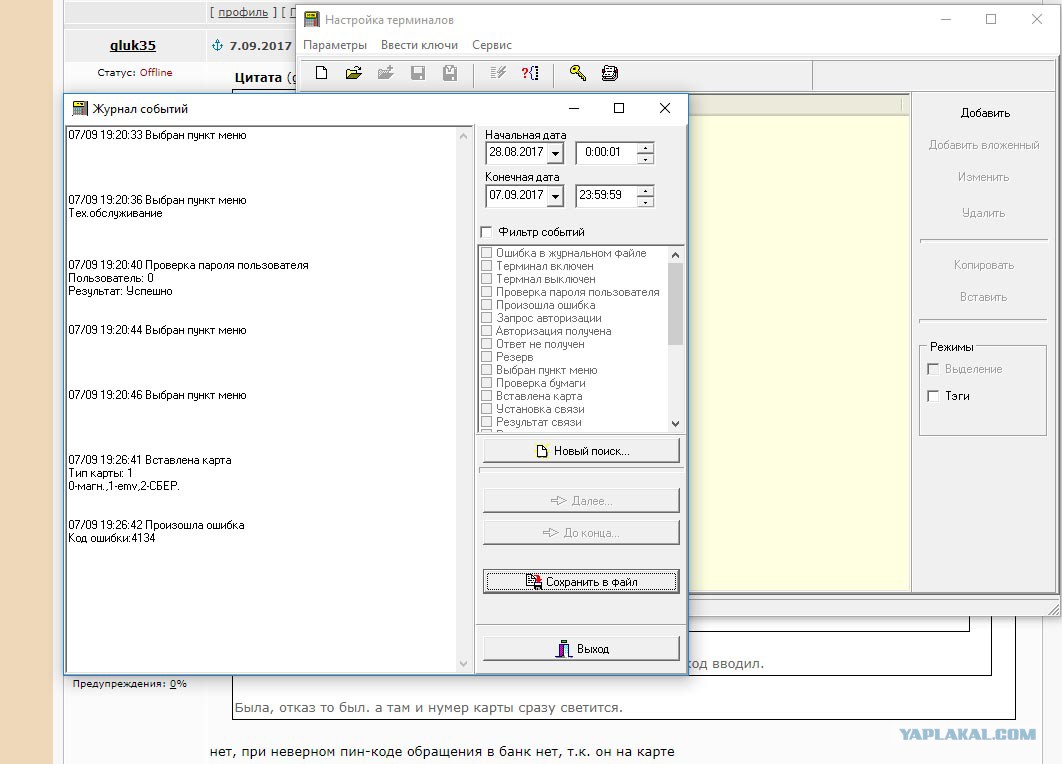Screen dimensions: 1062x764
Task: Select the log line Тех.обслуживание
Action: 115,213
